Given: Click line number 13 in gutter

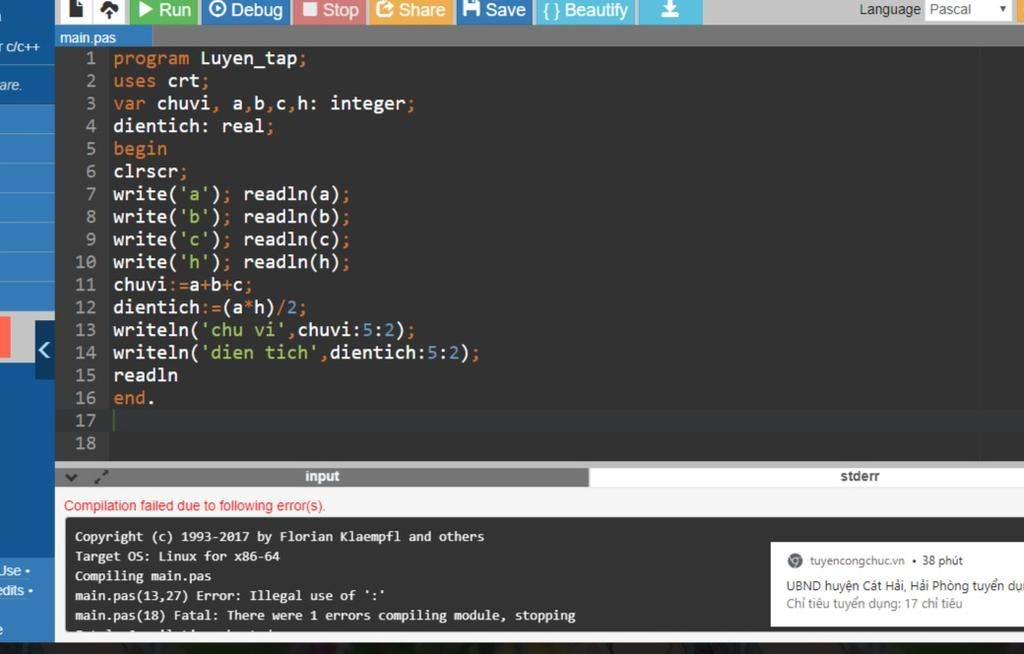Looking at the screenshot, I should point(85,330).
